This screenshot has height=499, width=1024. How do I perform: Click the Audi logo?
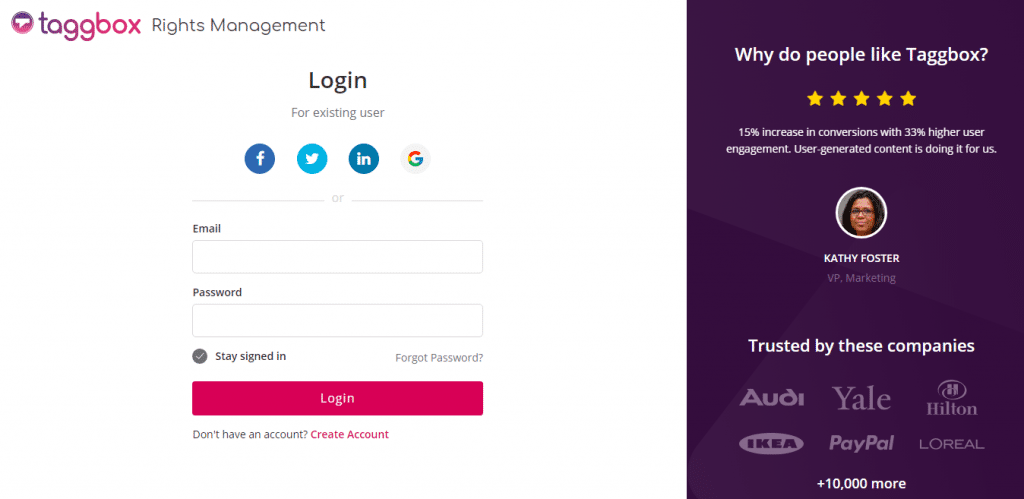pyautogui.click(x=771, y=398)
